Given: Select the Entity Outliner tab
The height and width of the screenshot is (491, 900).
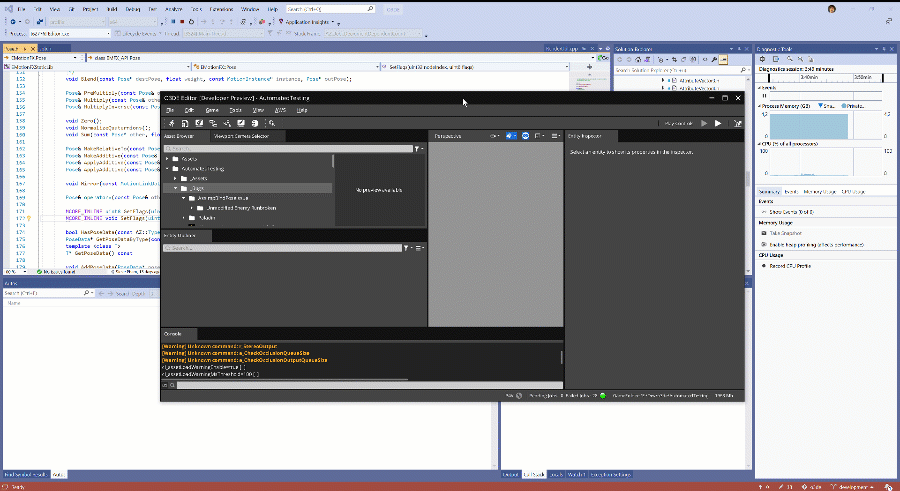Looking at the screenshot, I should [x=180, y=235].
